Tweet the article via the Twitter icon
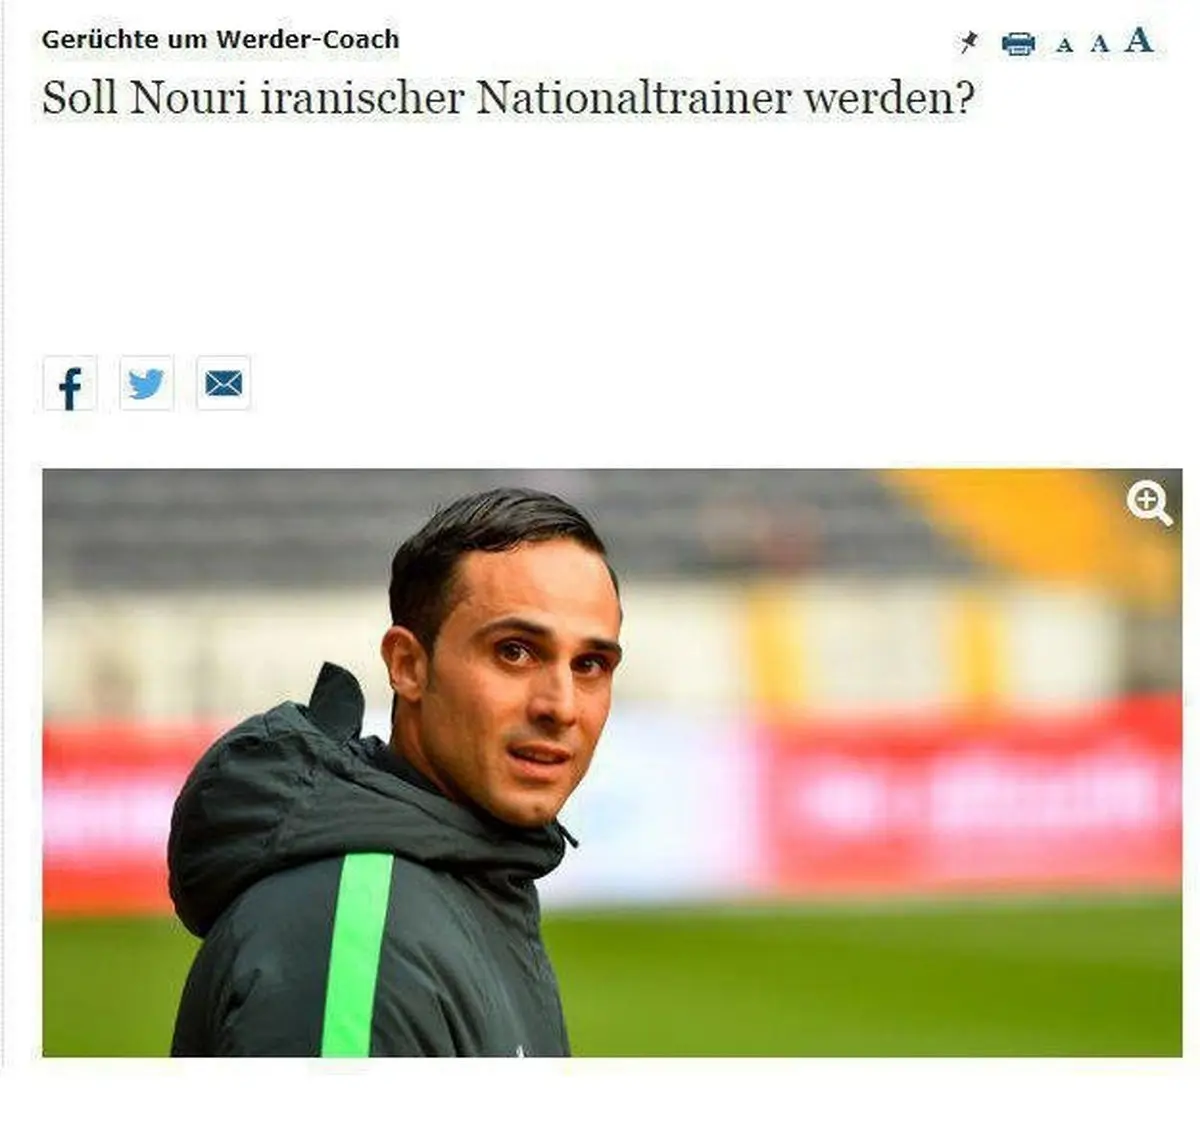The height and width of the screenshot is (1121, 1200). [x=147, y=383]
